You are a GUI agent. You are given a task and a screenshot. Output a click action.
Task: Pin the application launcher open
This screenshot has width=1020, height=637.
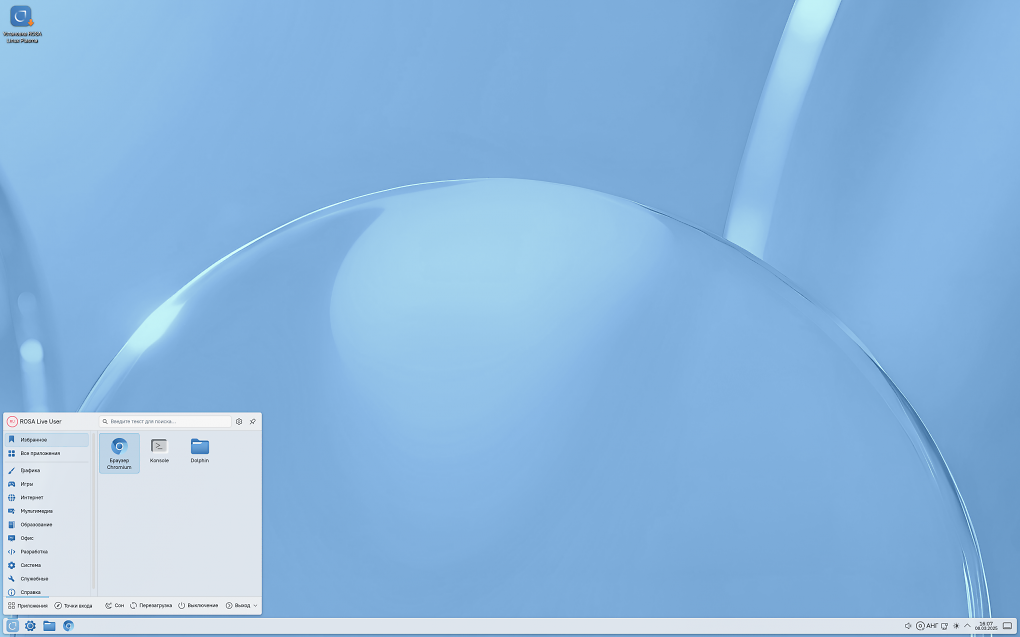[252, 422]
